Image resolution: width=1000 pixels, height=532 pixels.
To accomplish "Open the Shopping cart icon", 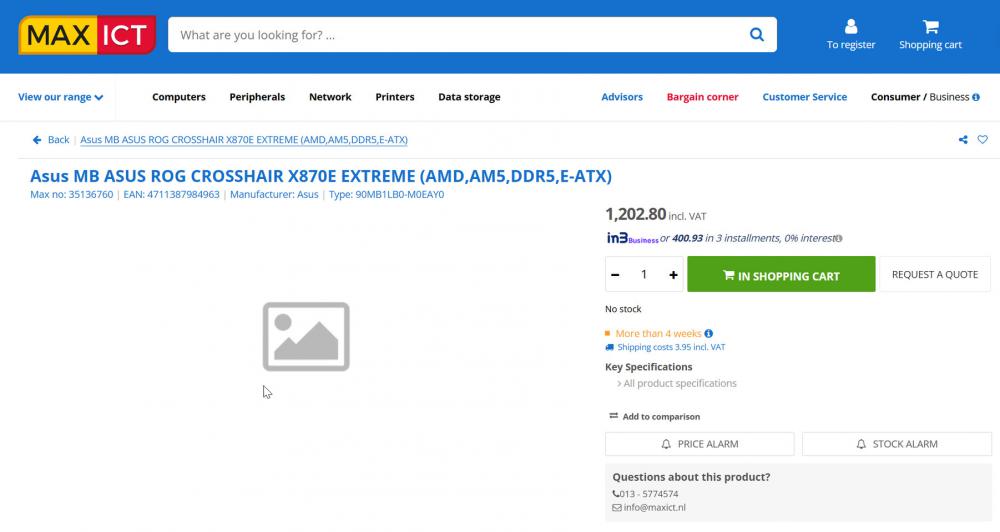I will (x=930, y=26).
